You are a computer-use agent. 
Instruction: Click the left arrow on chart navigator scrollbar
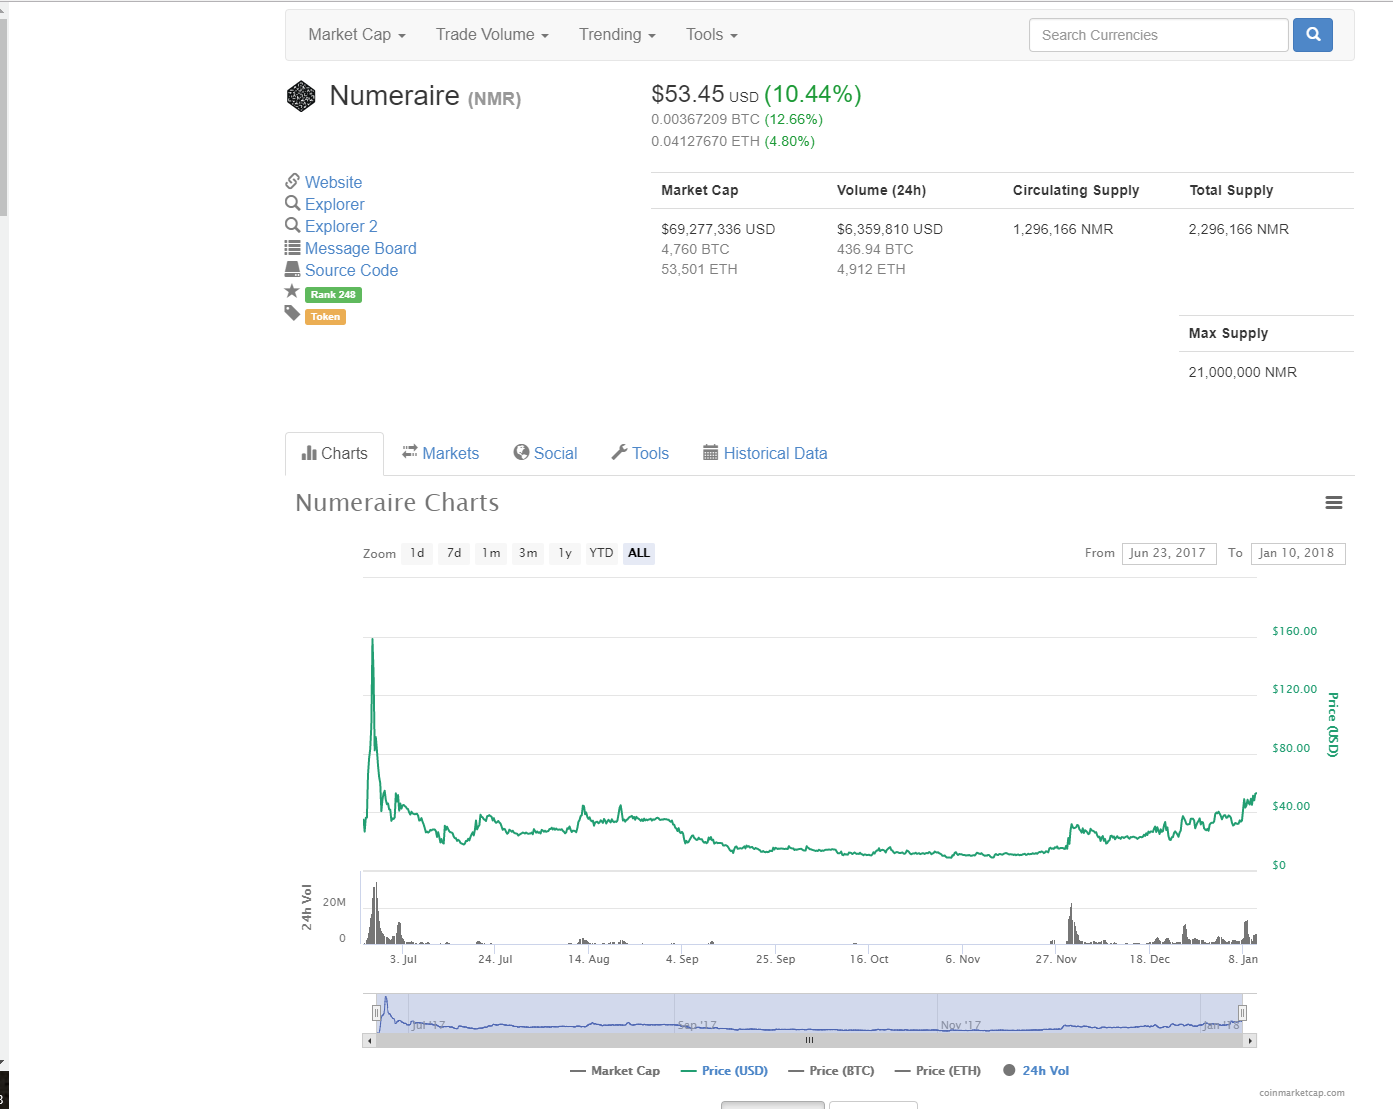click(369, 1041)
